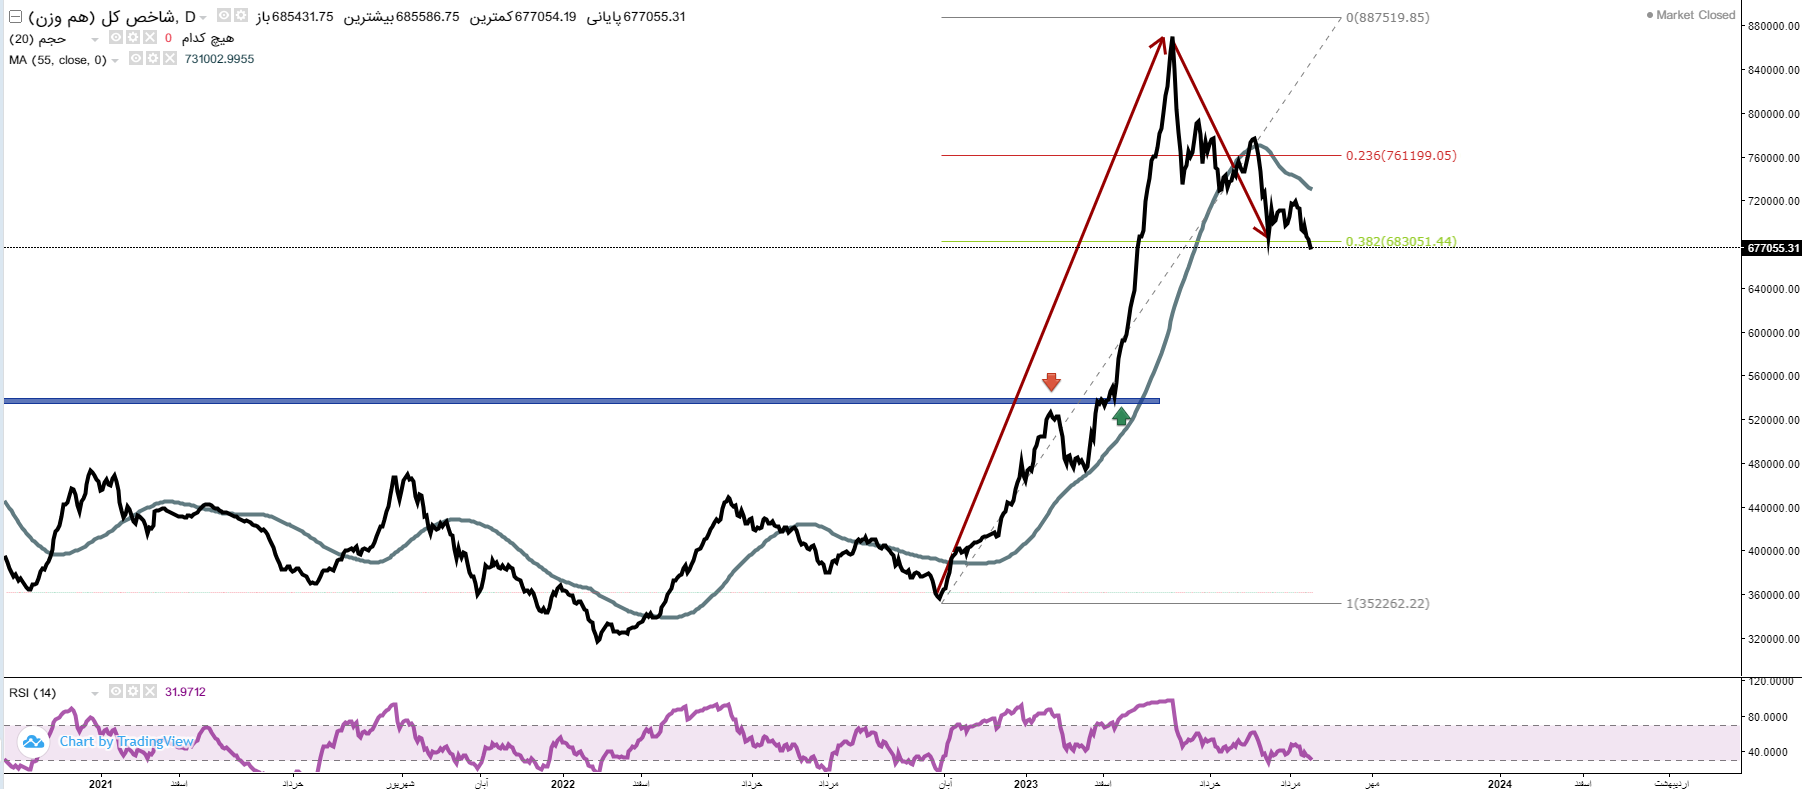Click RSI value 31.9712
The height and width of the screenshot is (789, 1802).
click(x=185, y=692)
